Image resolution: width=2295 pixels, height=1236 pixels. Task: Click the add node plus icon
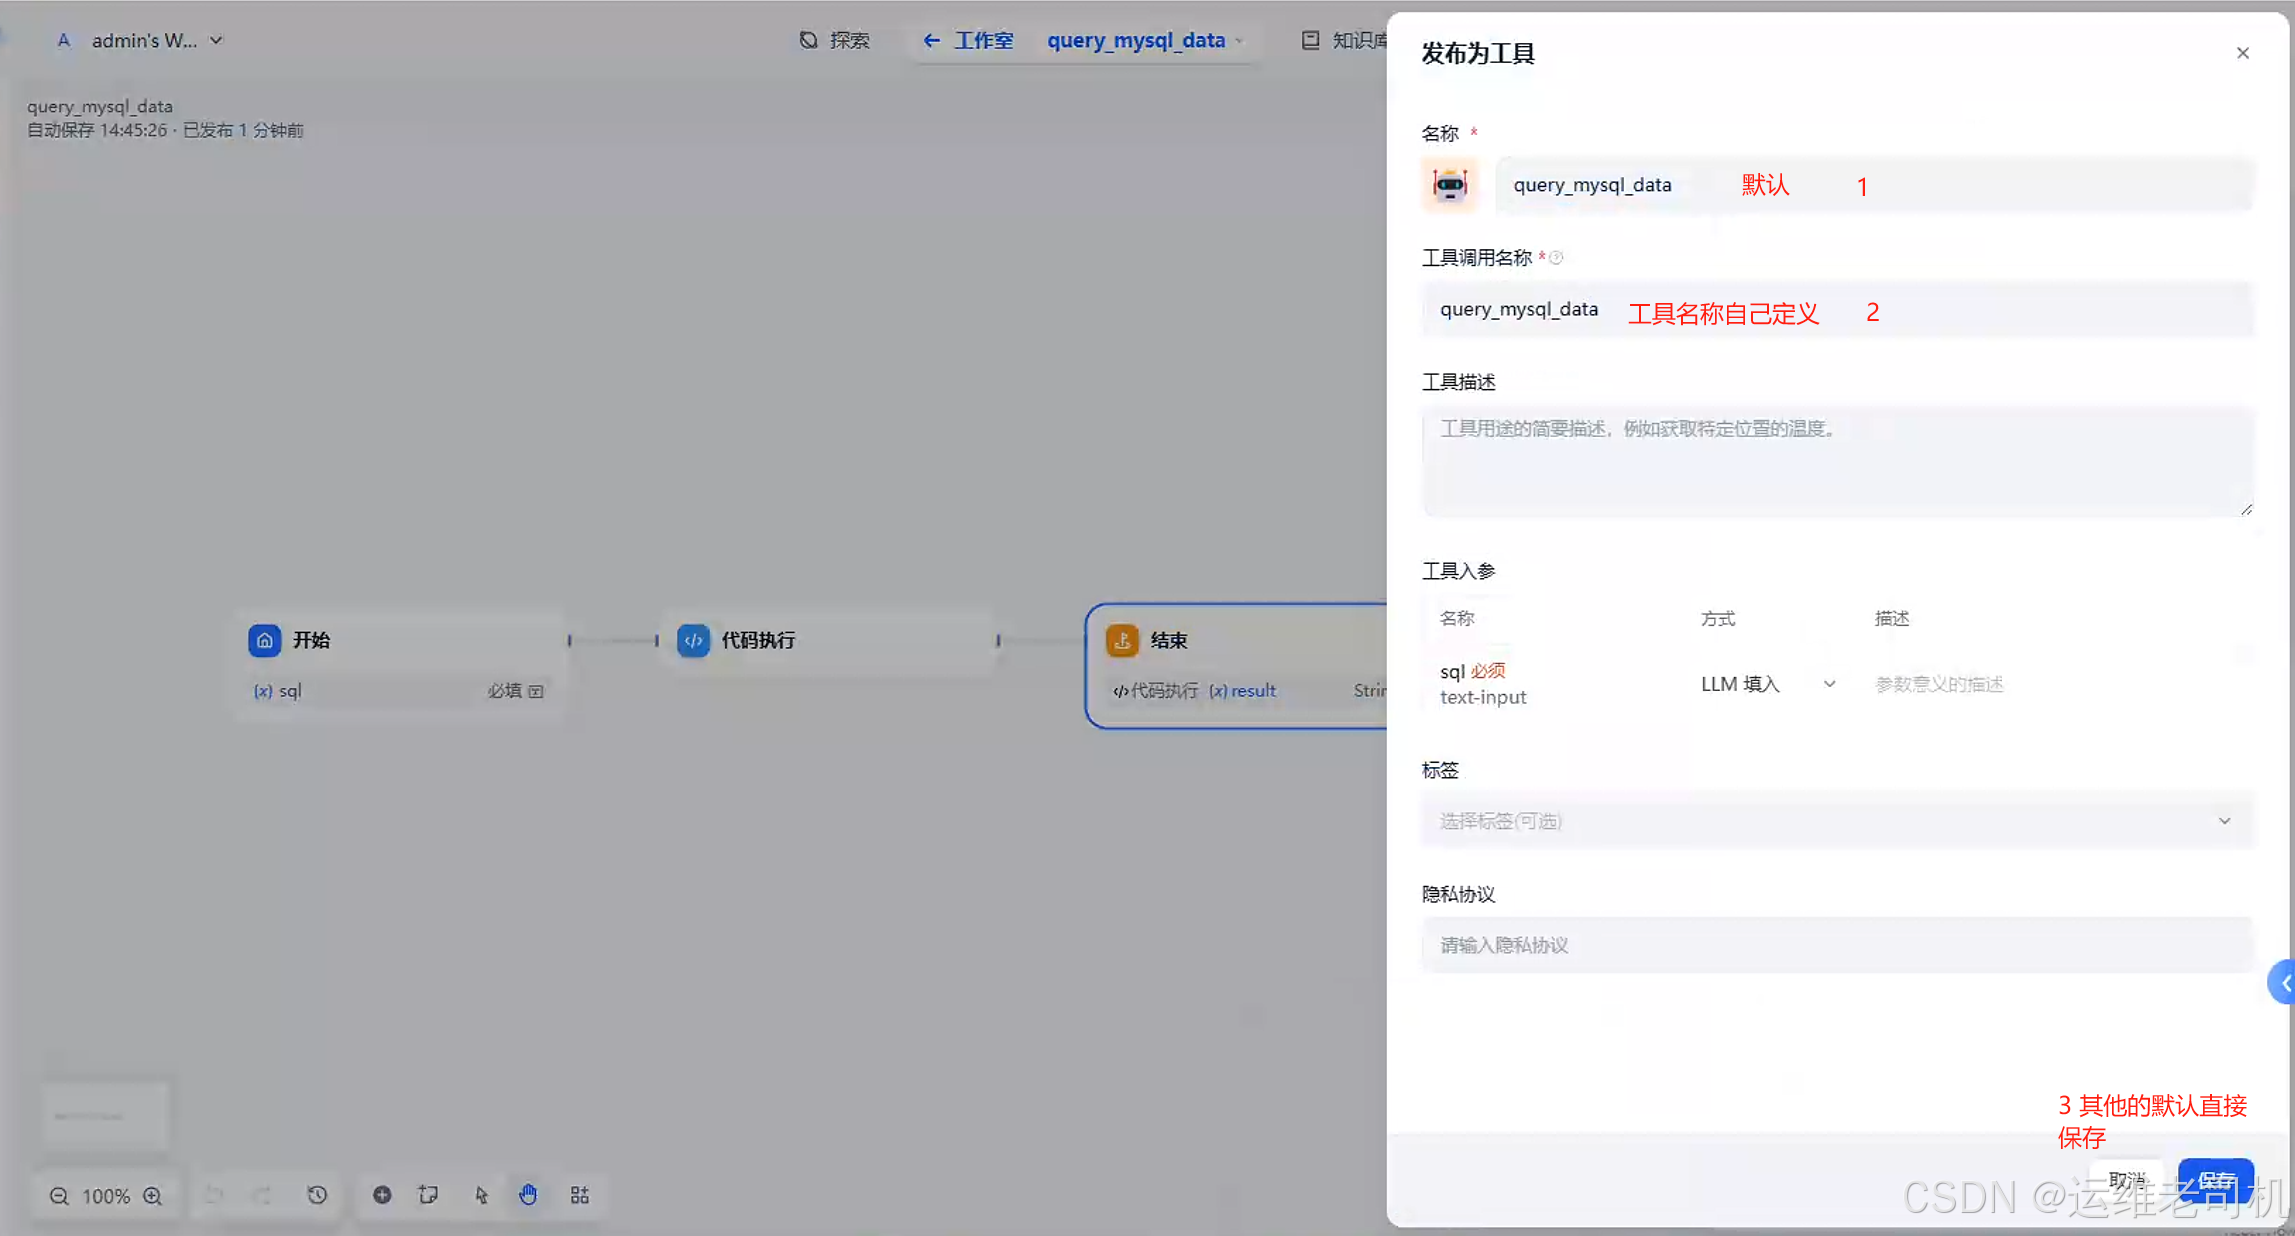382,1195
